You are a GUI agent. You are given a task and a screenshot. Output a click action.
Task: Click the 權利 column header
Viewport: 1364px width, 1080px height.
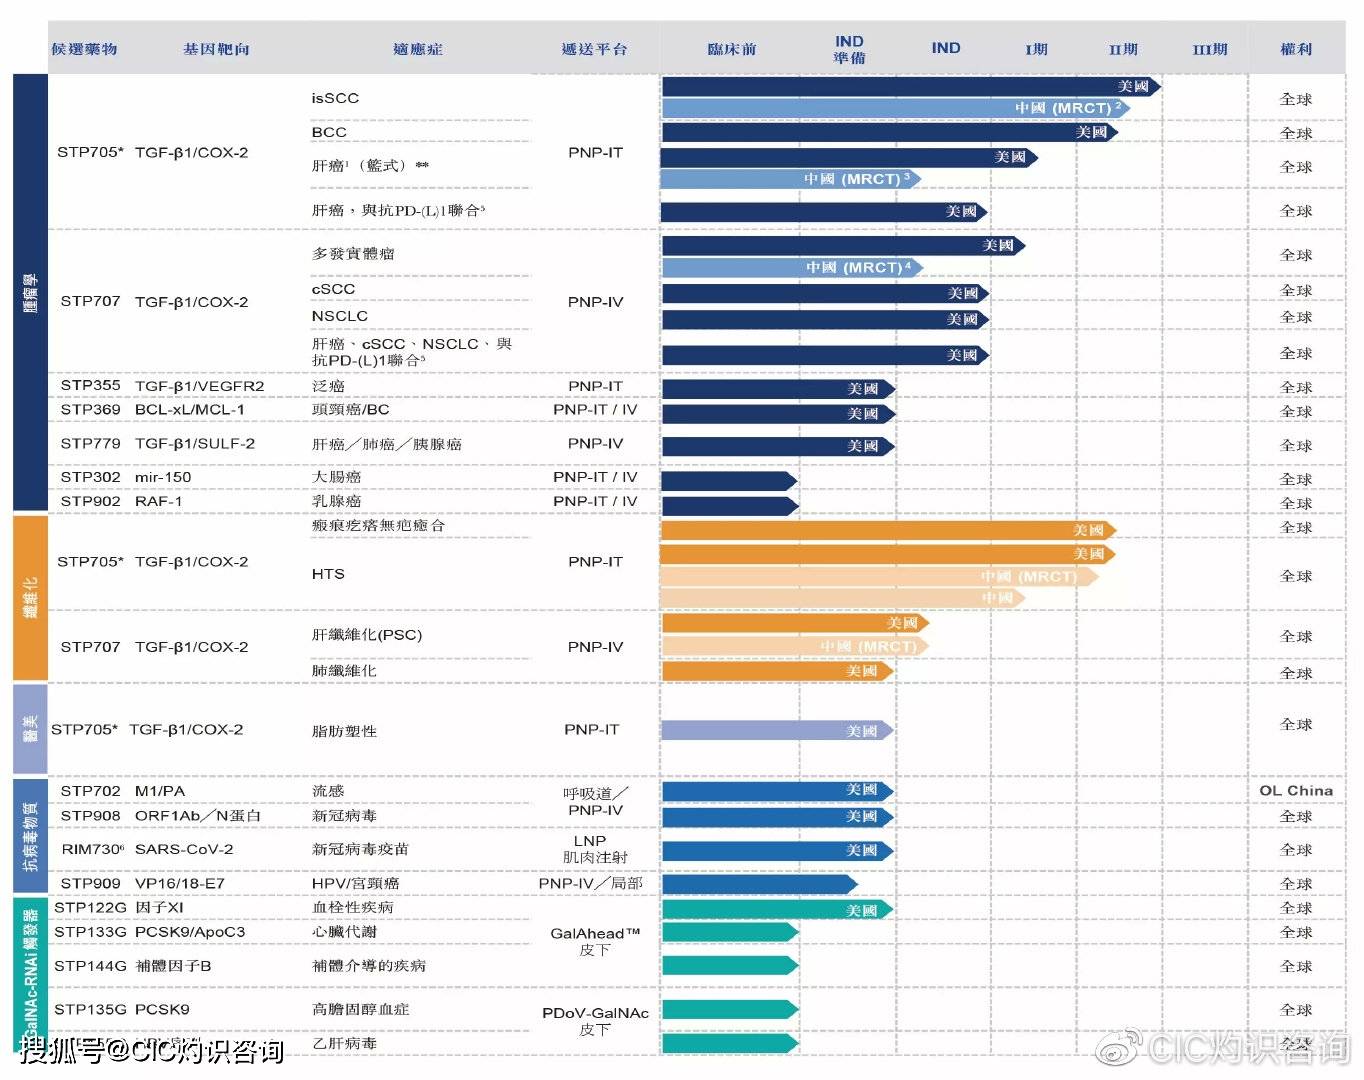[x=1296, y=49]
